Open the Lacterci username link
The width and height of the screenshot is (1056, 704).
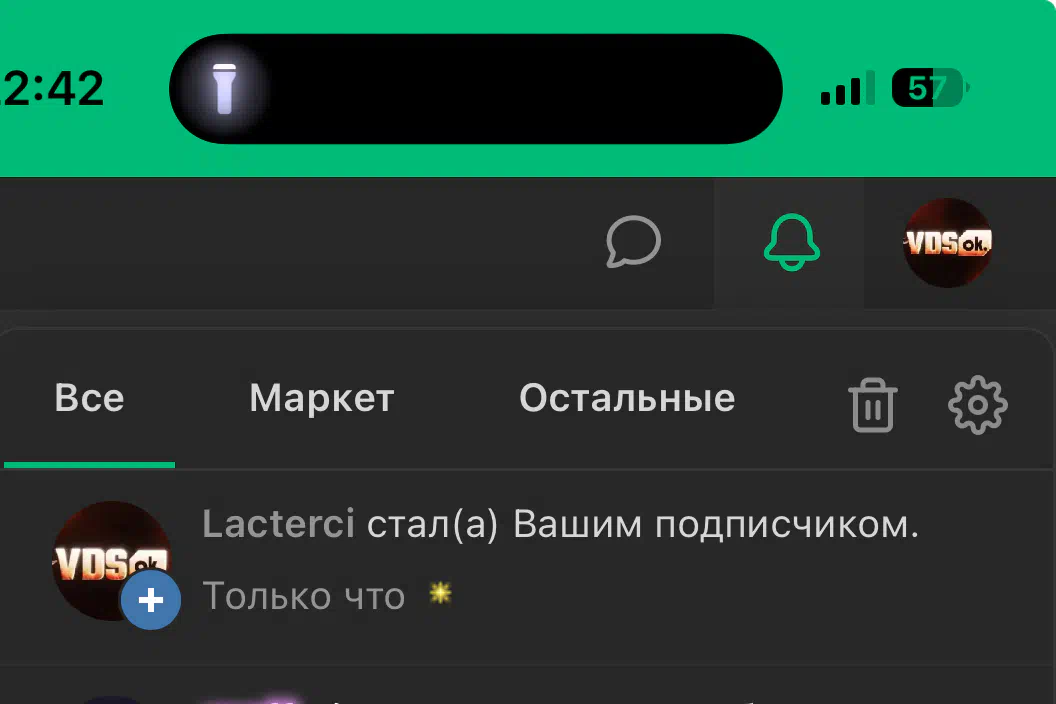(278, 523)
